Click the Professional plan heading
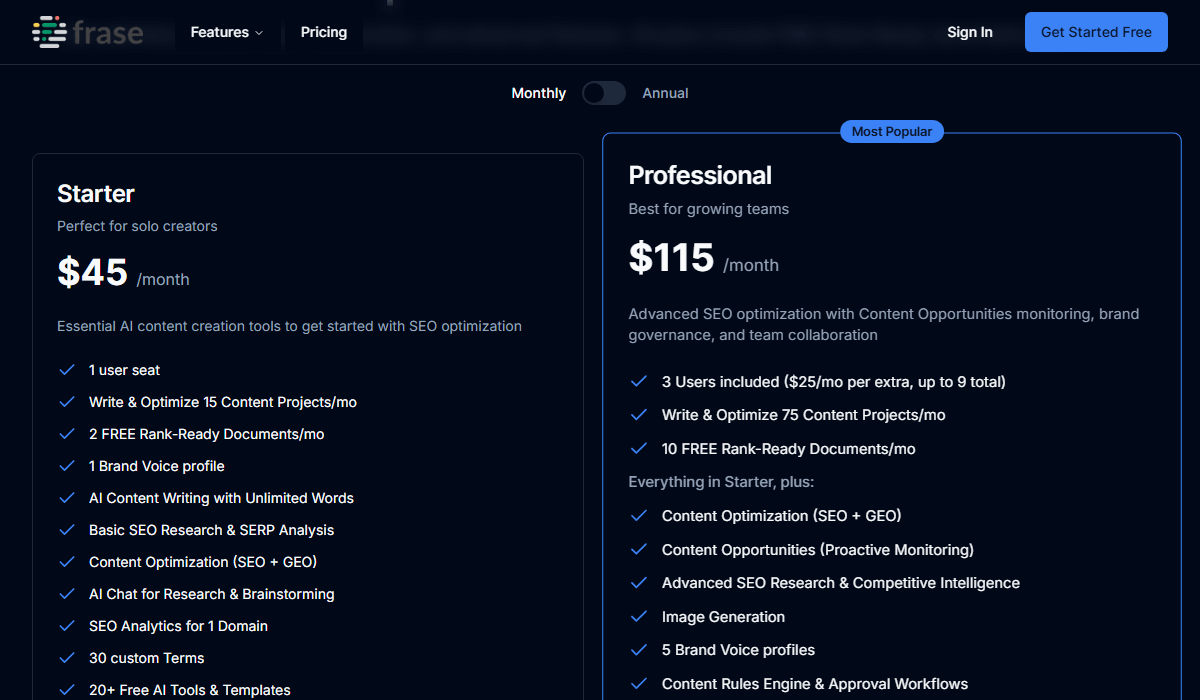1200x700 pixels. [700, 176]
